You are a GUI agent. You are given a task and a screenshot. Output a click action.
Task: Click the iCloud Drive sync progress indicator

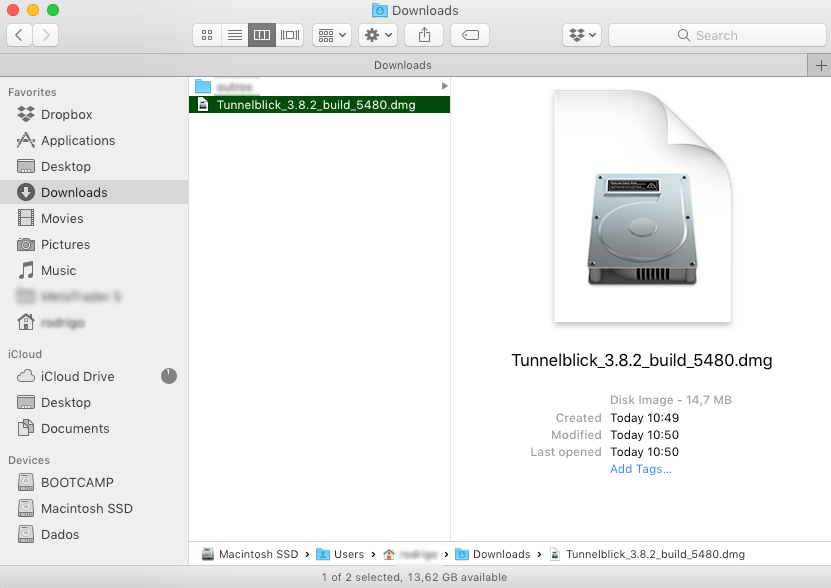click(x=169, y=376)
